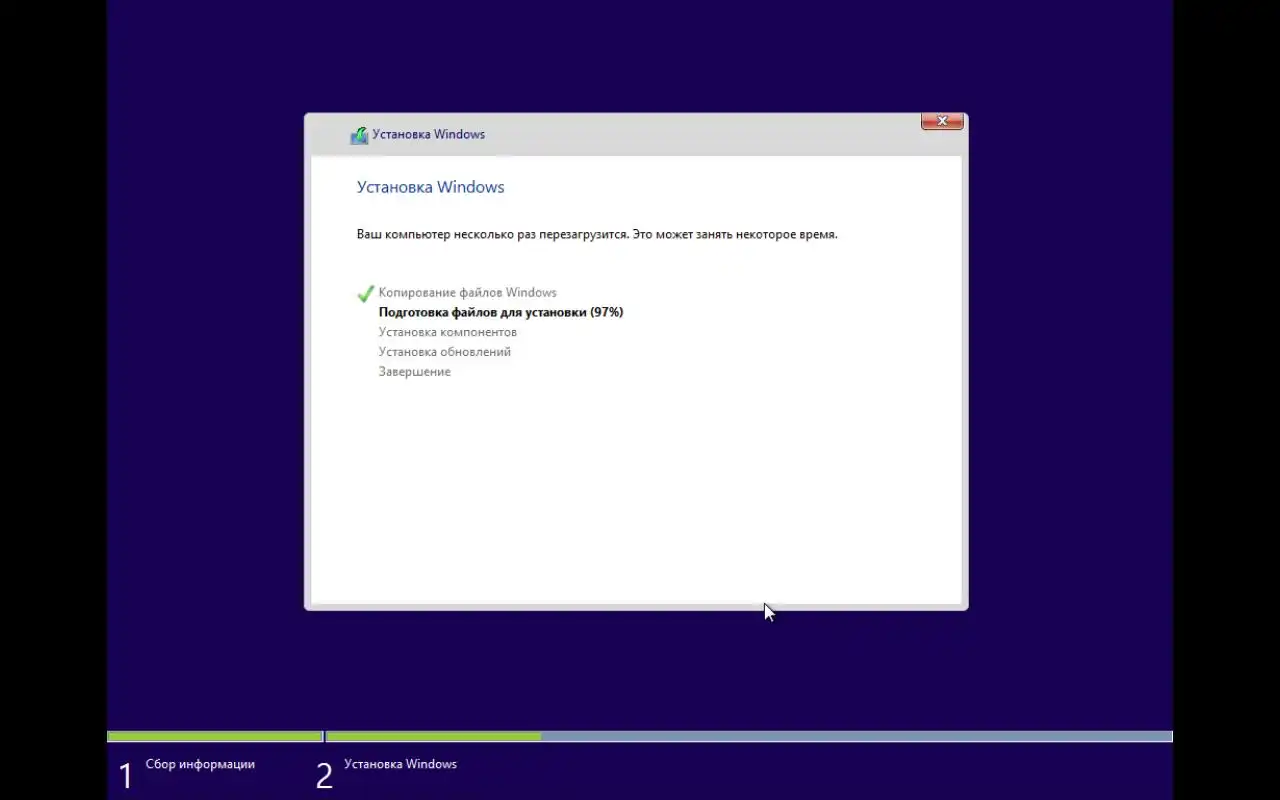Select the 'Установка компонентов' step
Screen dimensions: 1280x800
pos(447,332)
